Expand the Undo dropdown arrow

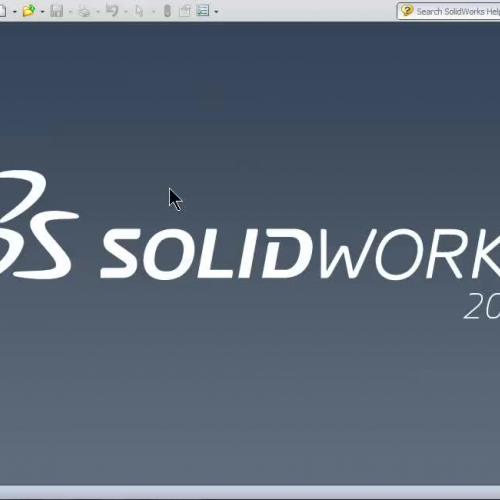(126, 12)
